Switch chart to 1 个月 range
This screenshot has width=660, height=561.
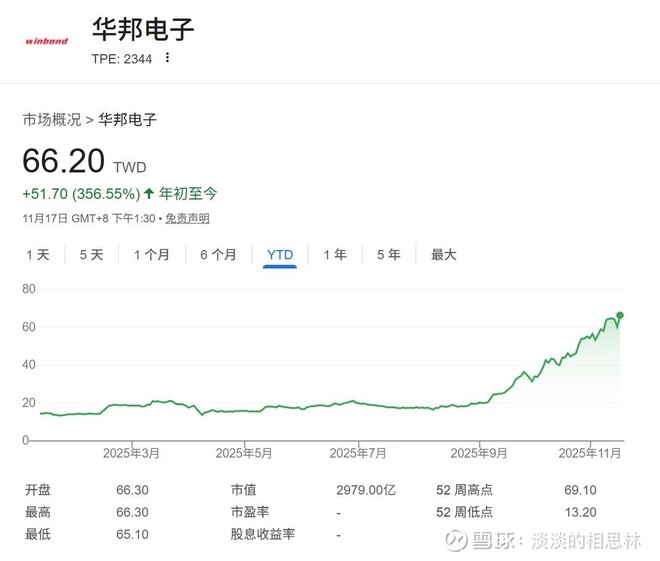(x=152, y=255)
